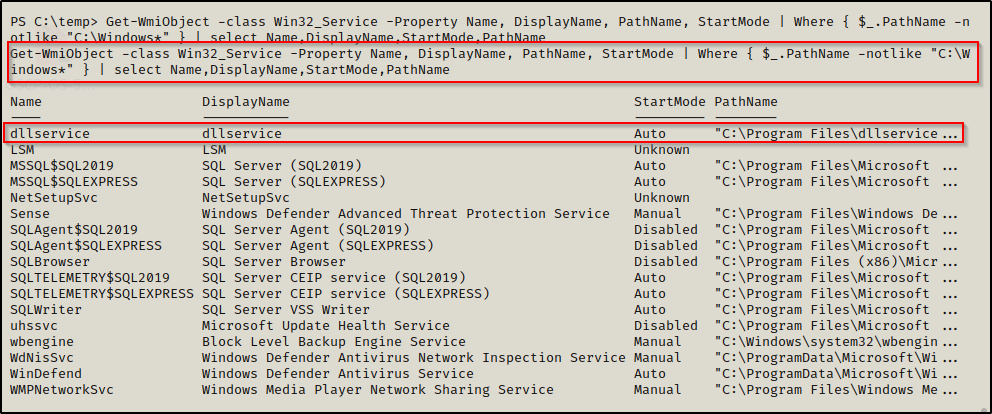Viewport: 992px width, 414px height.
Task: Select Microsoft Update Health Service text
Action: pyautogui.click(x=326, y=326)
